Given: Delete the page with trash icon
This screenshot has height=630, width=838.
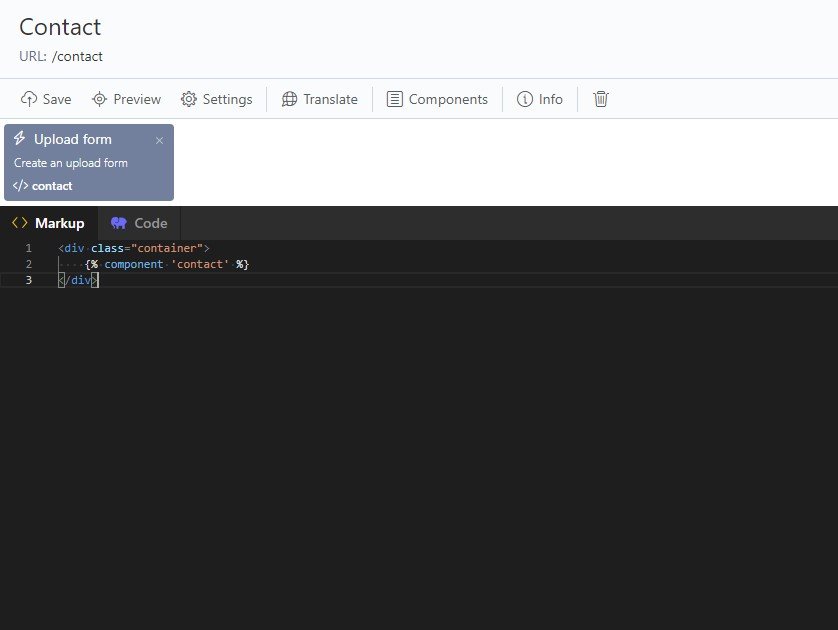Looking at the screenshot, I should coord(601,99).
